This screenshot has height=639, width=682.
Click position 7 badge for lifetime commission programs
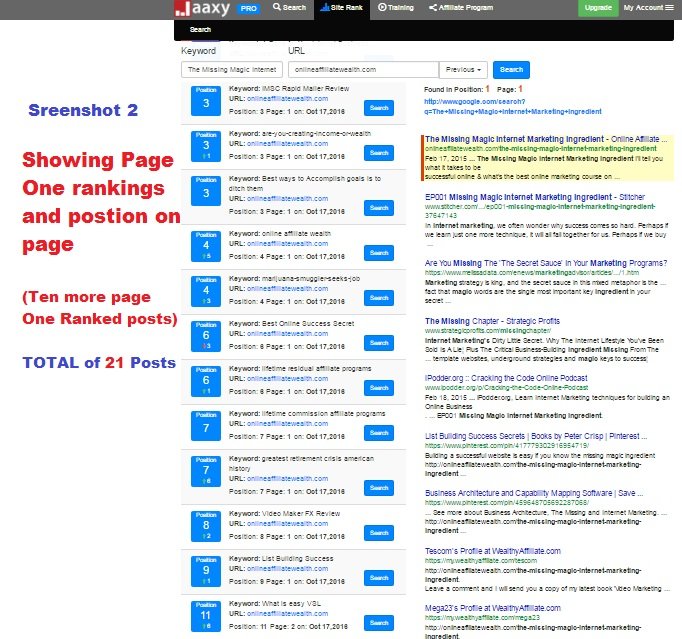pyautogui.click(x=206, y=426)
